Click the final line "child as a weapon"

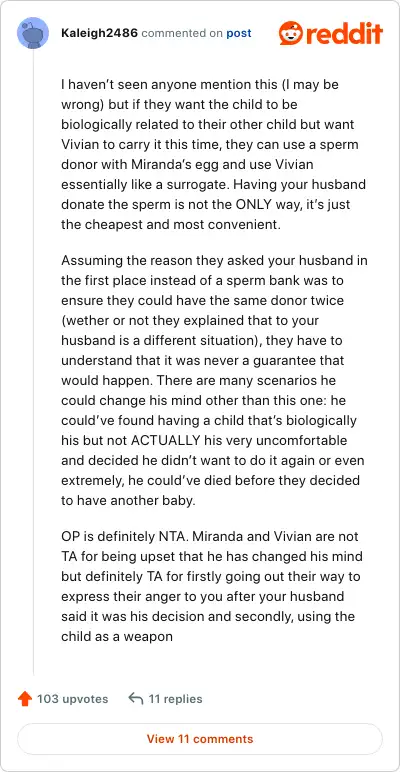tap(117, 637)
